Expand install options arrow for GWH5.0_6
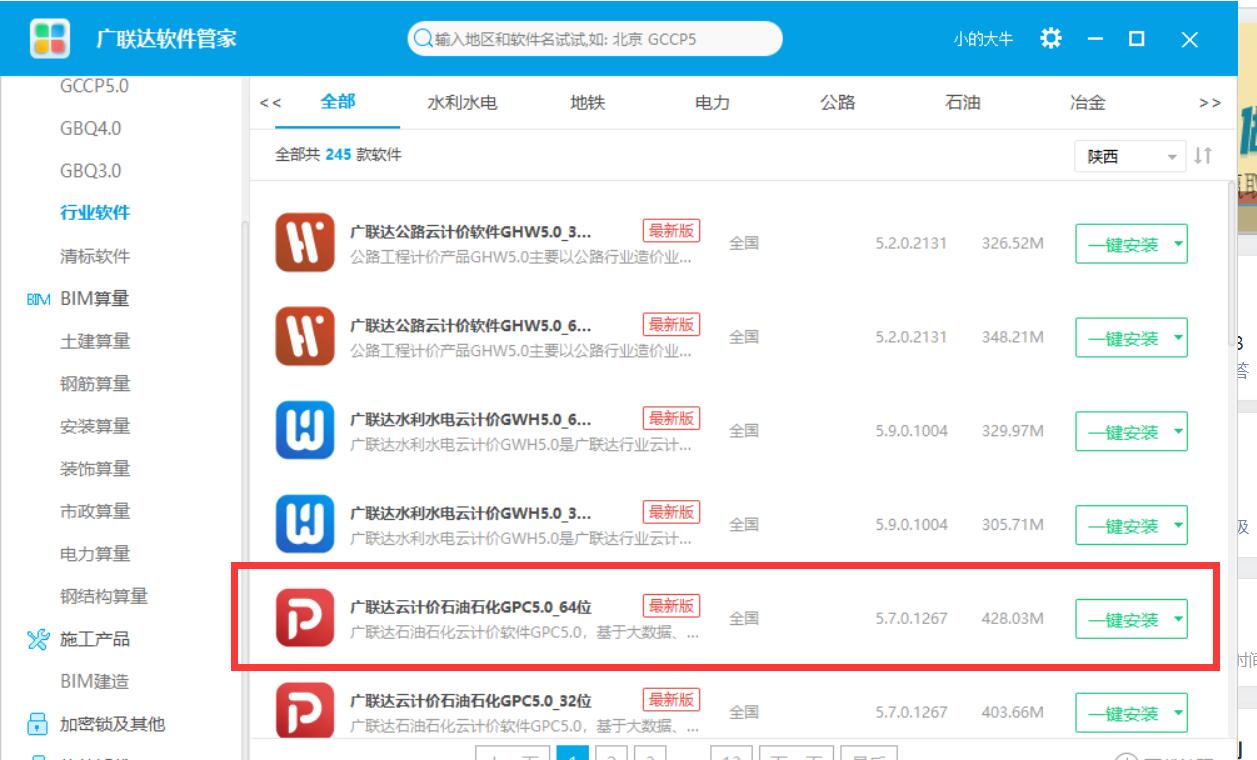This screenshot has width=1257, height=760. [x=1177, y=432]
